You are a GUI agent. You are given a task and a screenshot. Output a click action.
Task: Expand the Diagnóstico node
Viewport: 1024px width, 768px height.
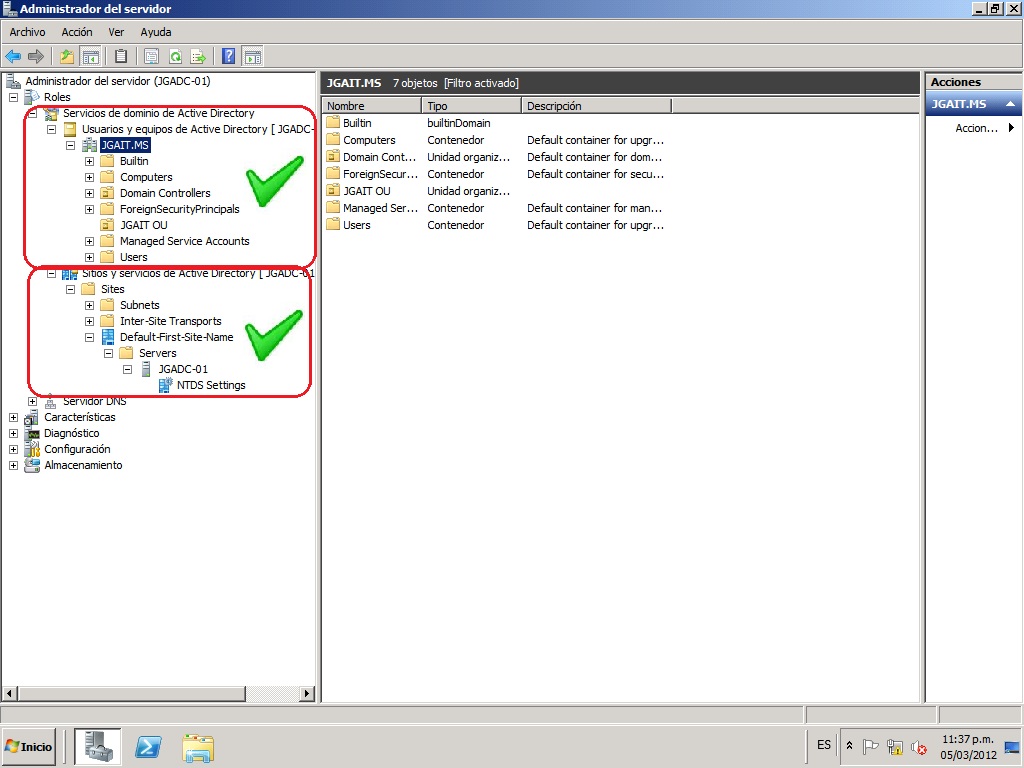[14, 433]
